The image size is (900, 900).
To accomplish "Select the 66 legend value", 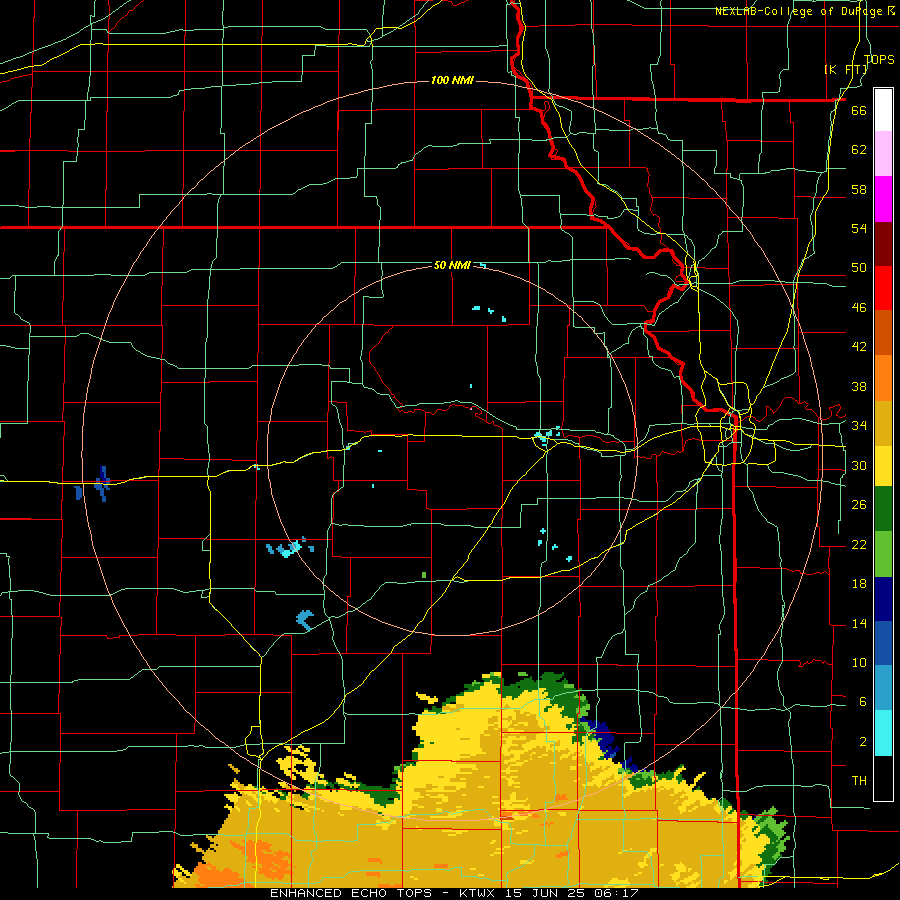I will coord(859,110).
